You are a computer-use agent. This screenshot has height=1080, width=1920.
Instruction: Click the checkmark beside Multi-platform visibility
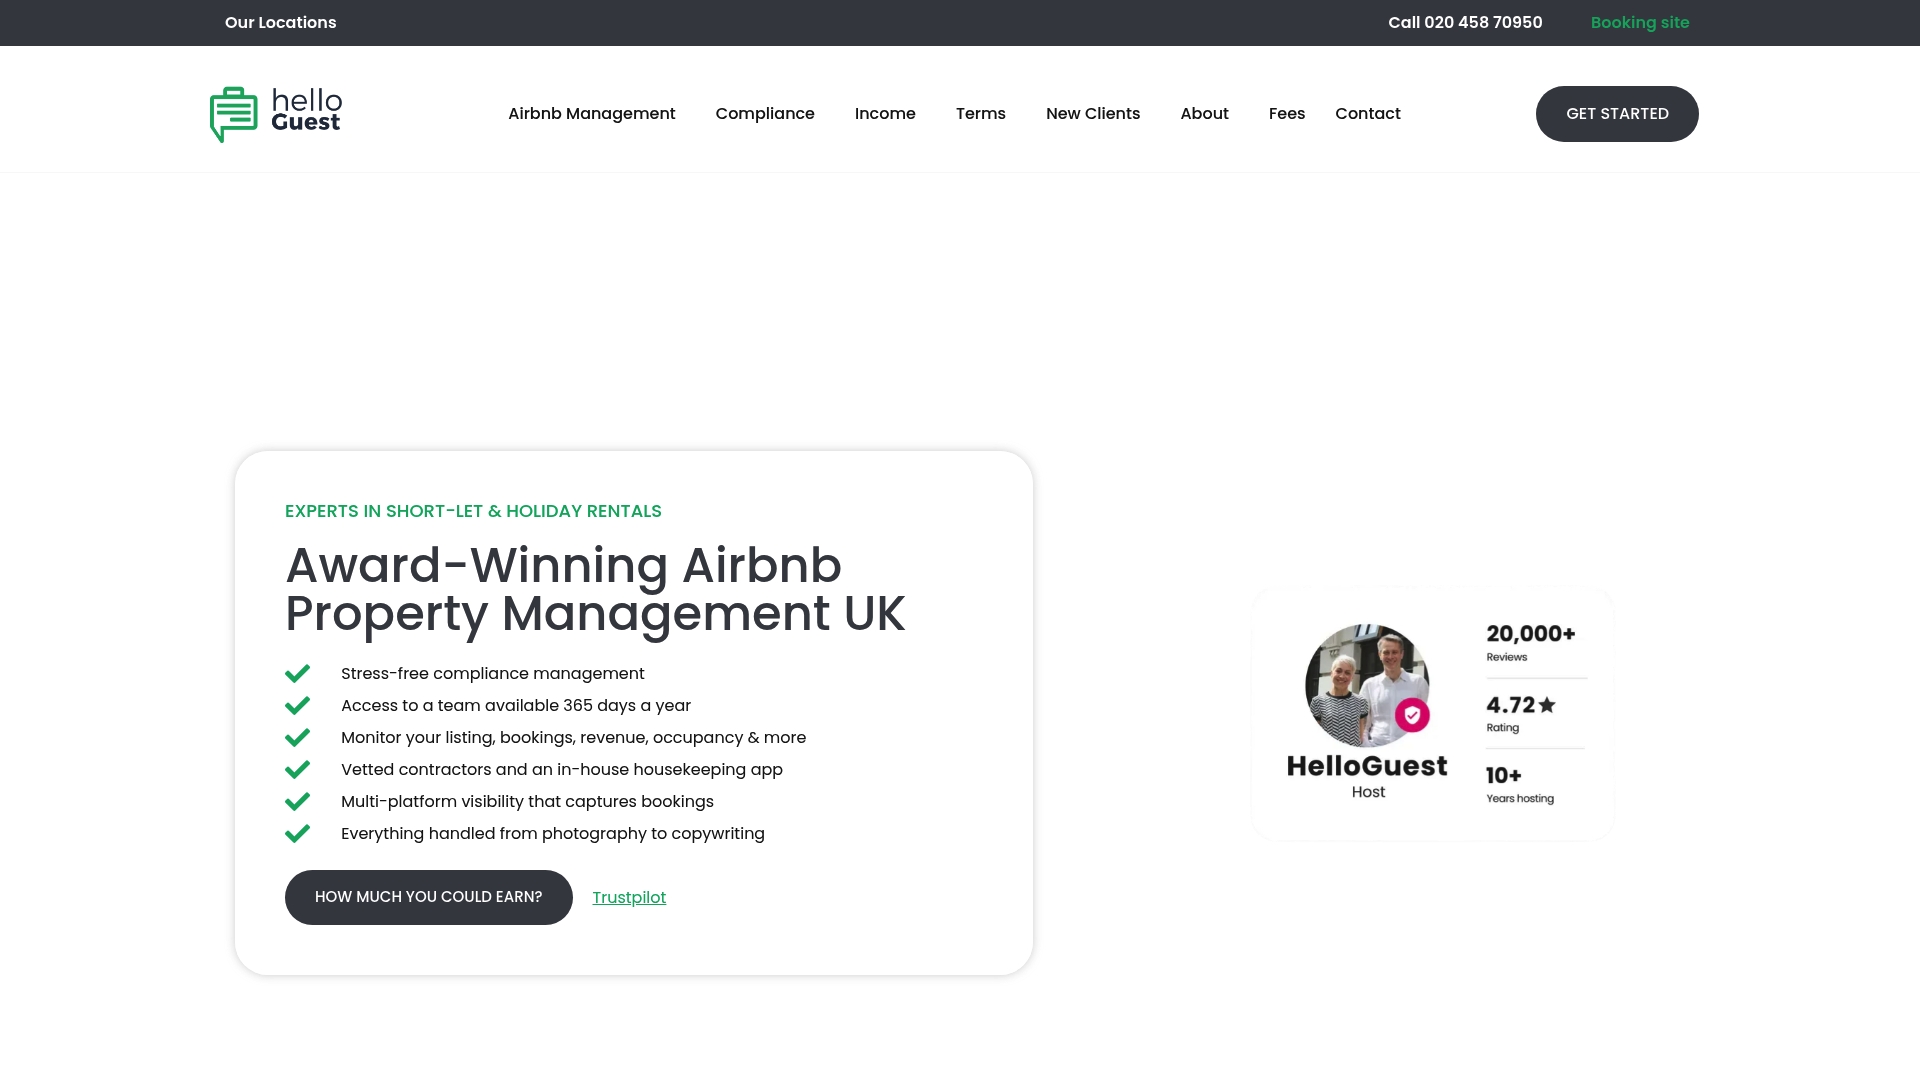pos(297,802)
